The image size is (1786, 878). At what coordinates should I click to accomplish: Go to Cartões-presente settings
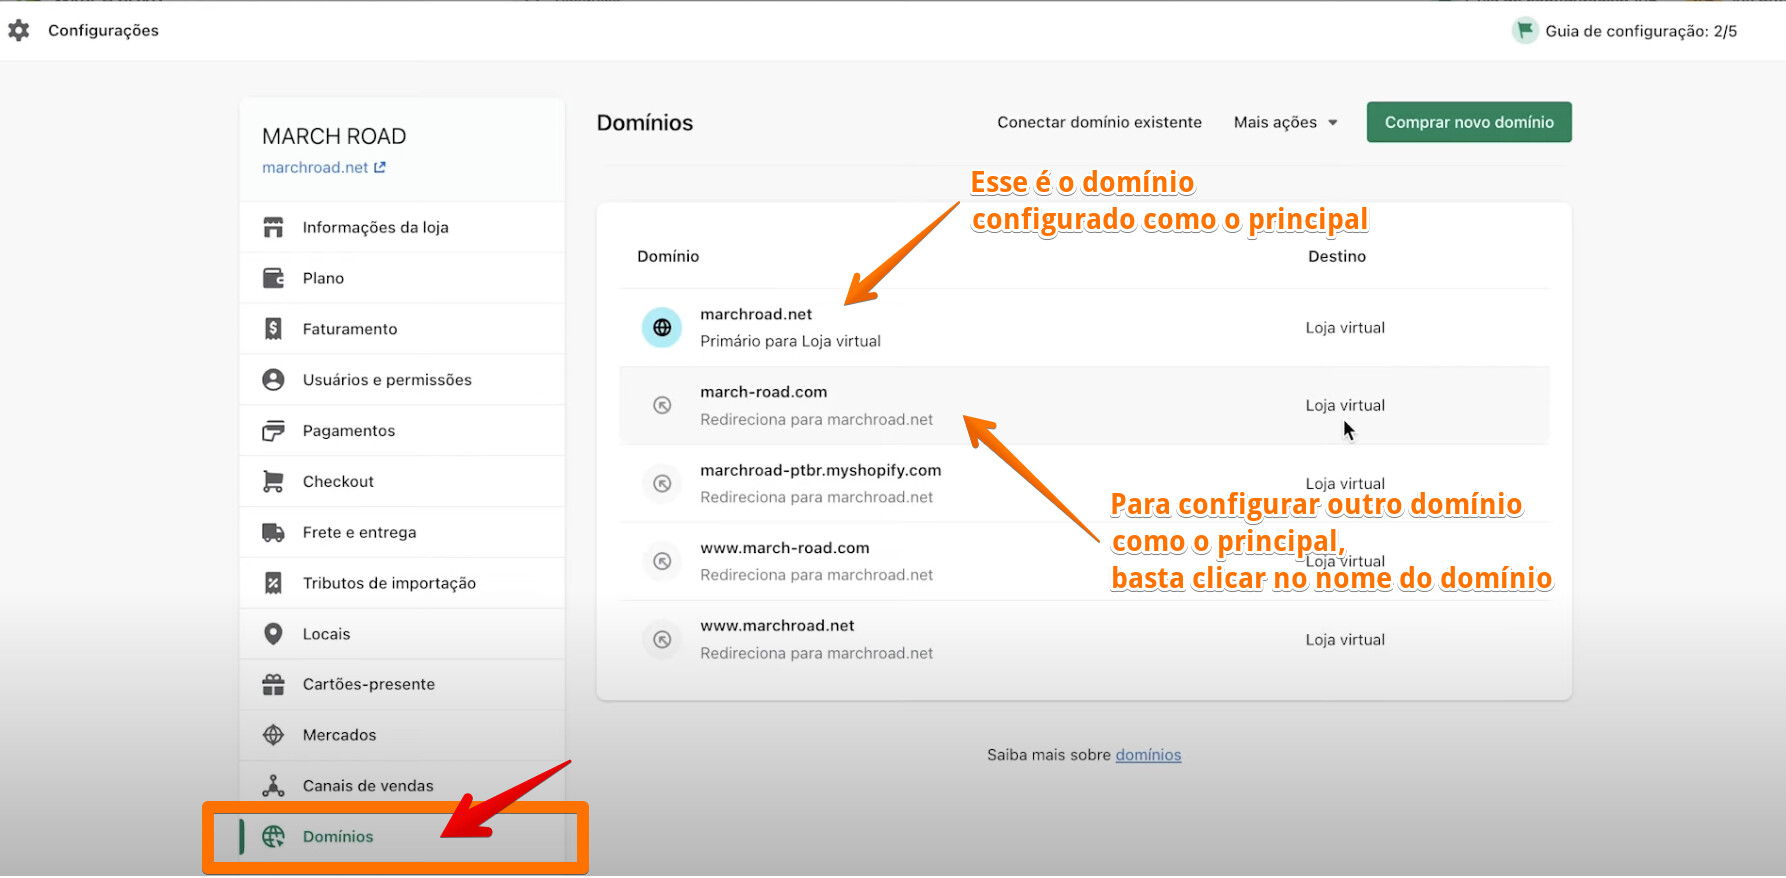point(402,685)
